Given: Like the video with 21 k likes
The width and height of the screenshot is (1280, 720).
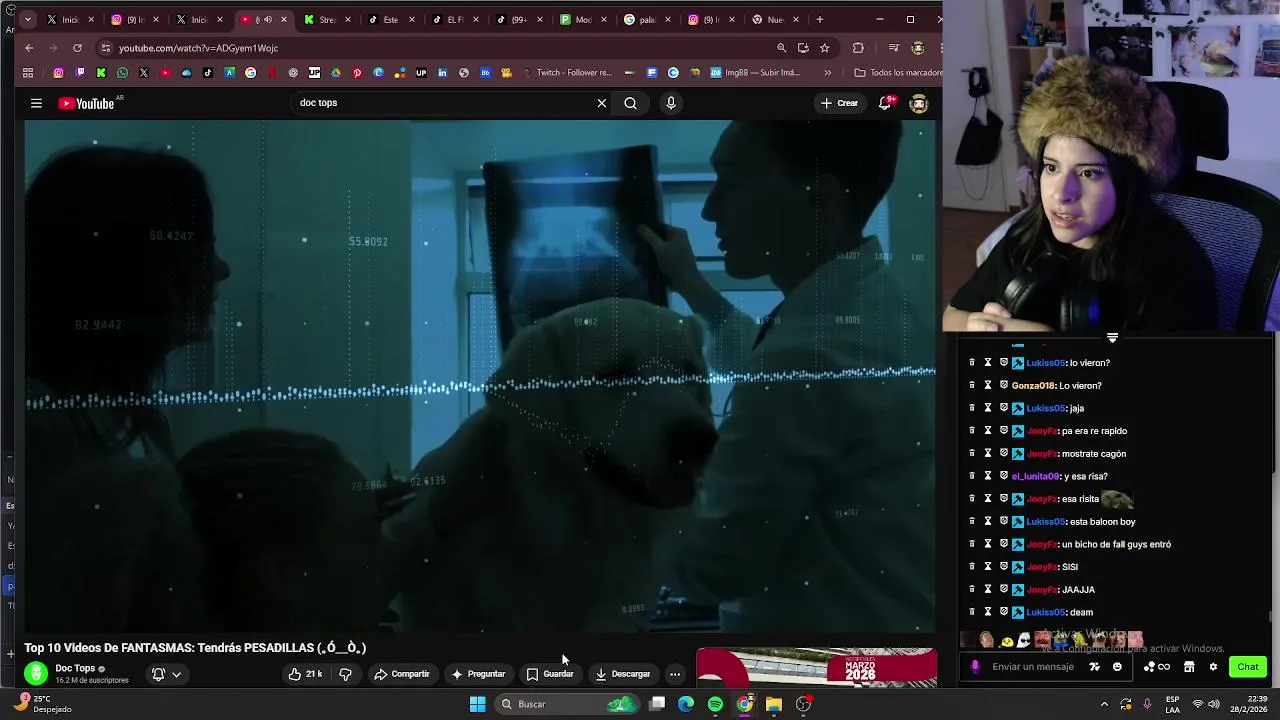Looking at the screenshot, I should click(x=305, y=674).
